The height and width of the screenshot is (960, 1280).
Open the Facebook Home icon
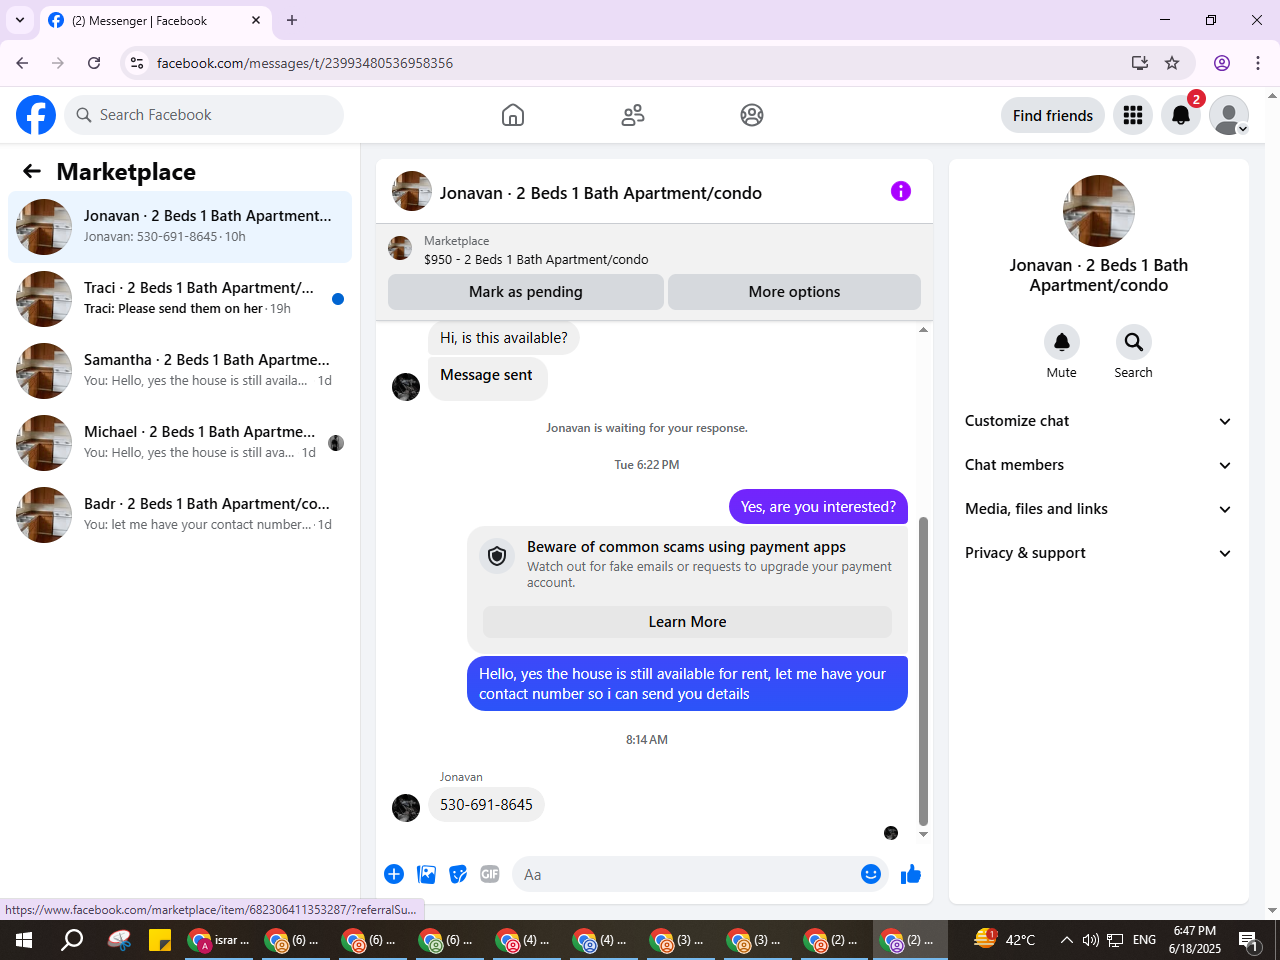(513, 115)
